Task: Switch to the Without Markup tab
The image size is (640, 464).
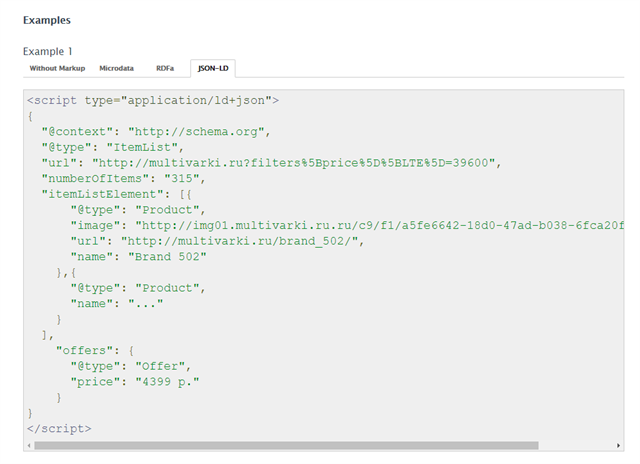Action: (x=57, y=68)
